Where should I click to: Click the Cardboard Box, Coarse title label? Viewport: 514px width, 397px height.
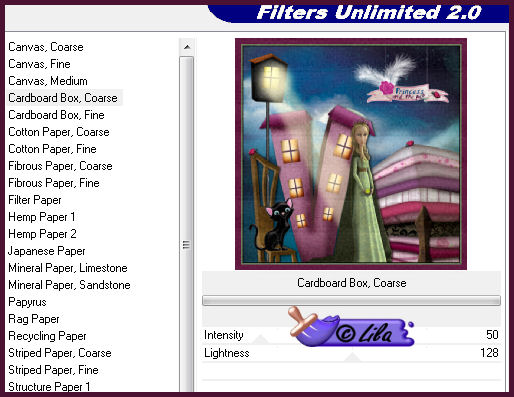point(352,283)
